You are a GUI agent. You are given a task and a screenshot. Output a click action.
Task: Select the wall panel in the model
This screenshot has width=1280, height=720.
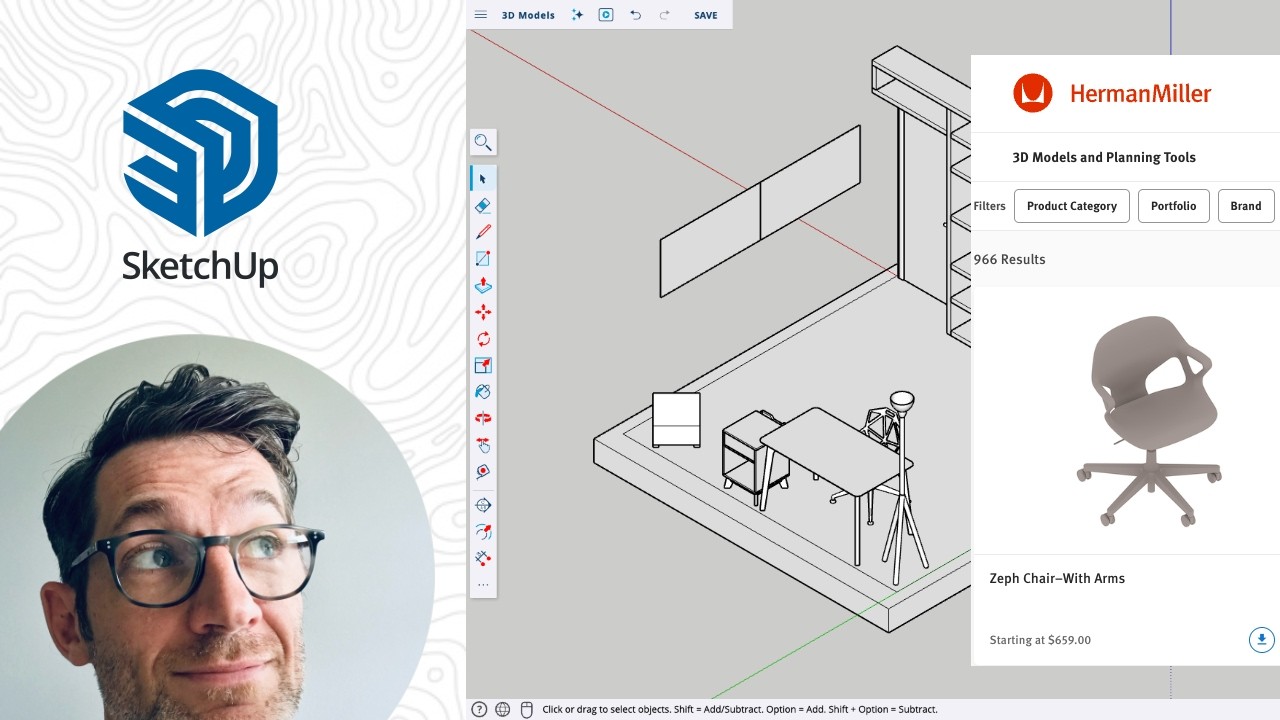[x=760, y=210]
